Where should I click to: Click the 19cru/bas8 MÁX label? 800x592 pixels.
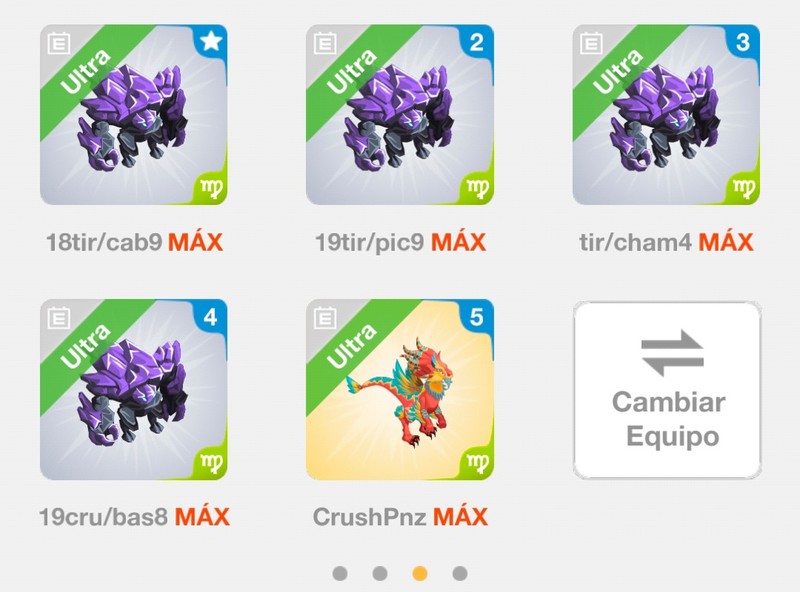(x=134, y=517)
